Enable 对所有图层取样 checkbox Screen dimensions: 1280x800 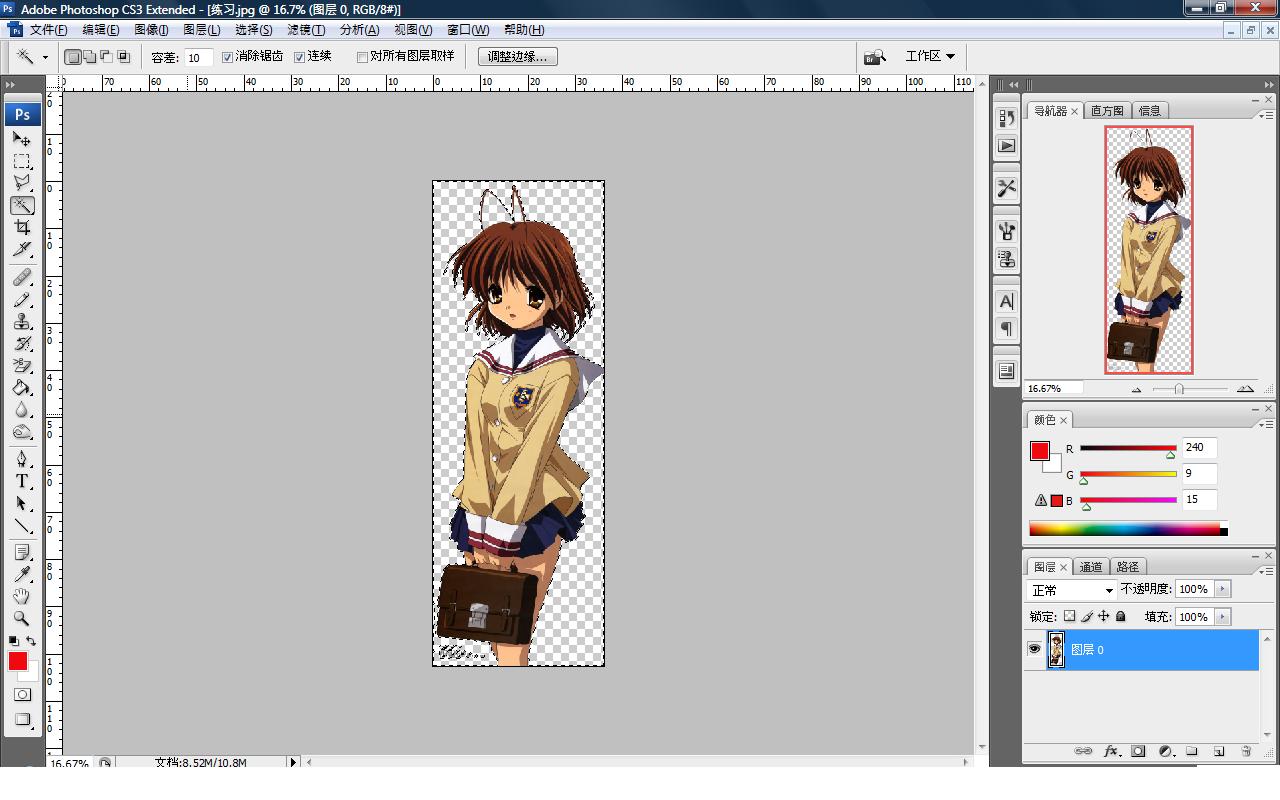(x=362, y=57)
